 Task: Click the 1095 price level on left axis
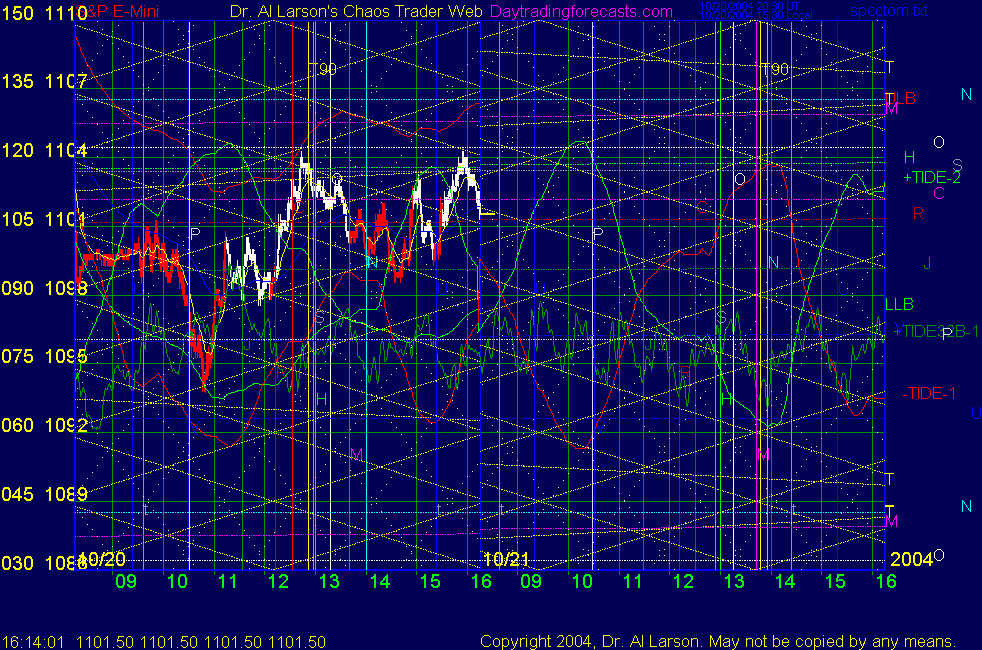[x=65, y=356]
